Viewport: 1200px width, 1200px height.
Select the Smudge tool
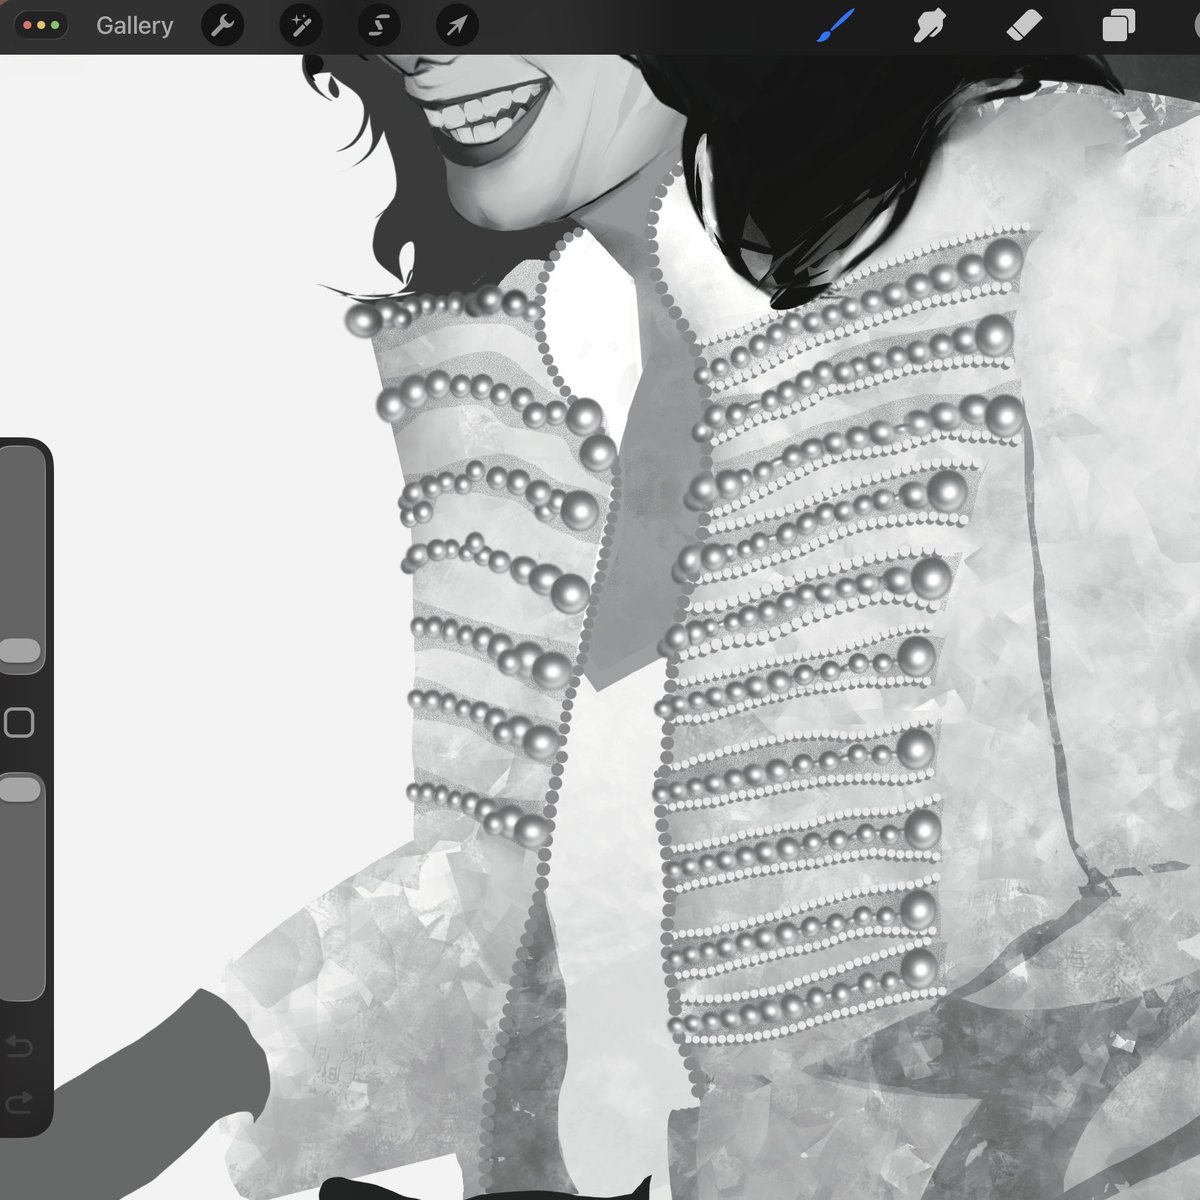pyautogui.click(x=930, y=26)
